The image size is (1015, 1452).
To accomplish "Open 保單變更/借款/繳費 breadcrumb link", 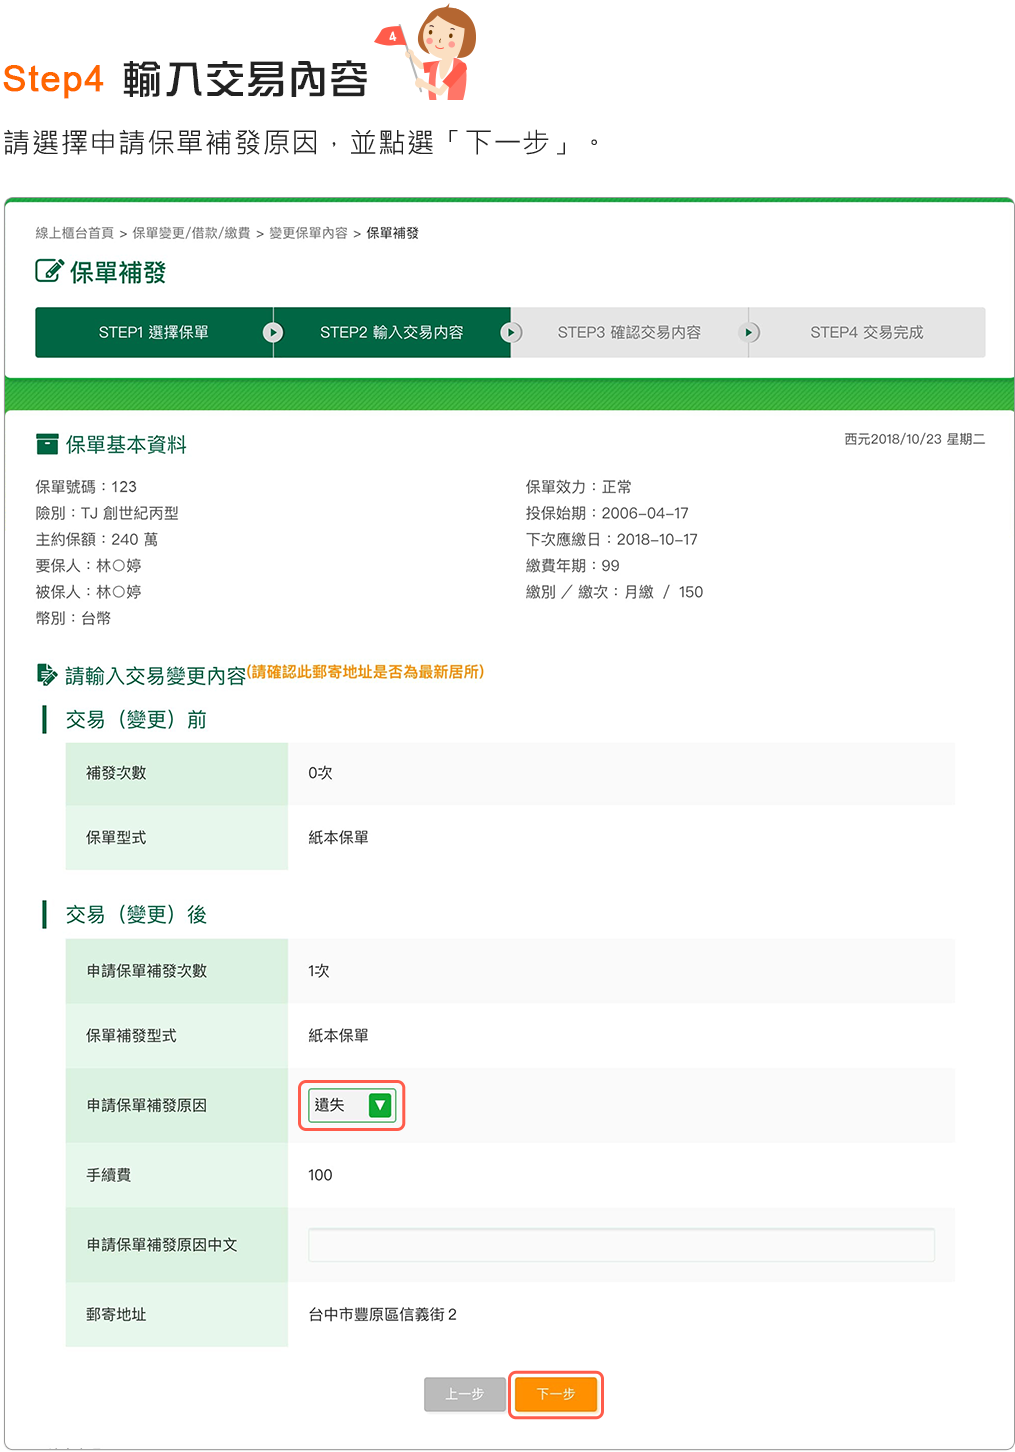I will coord(191,233).
